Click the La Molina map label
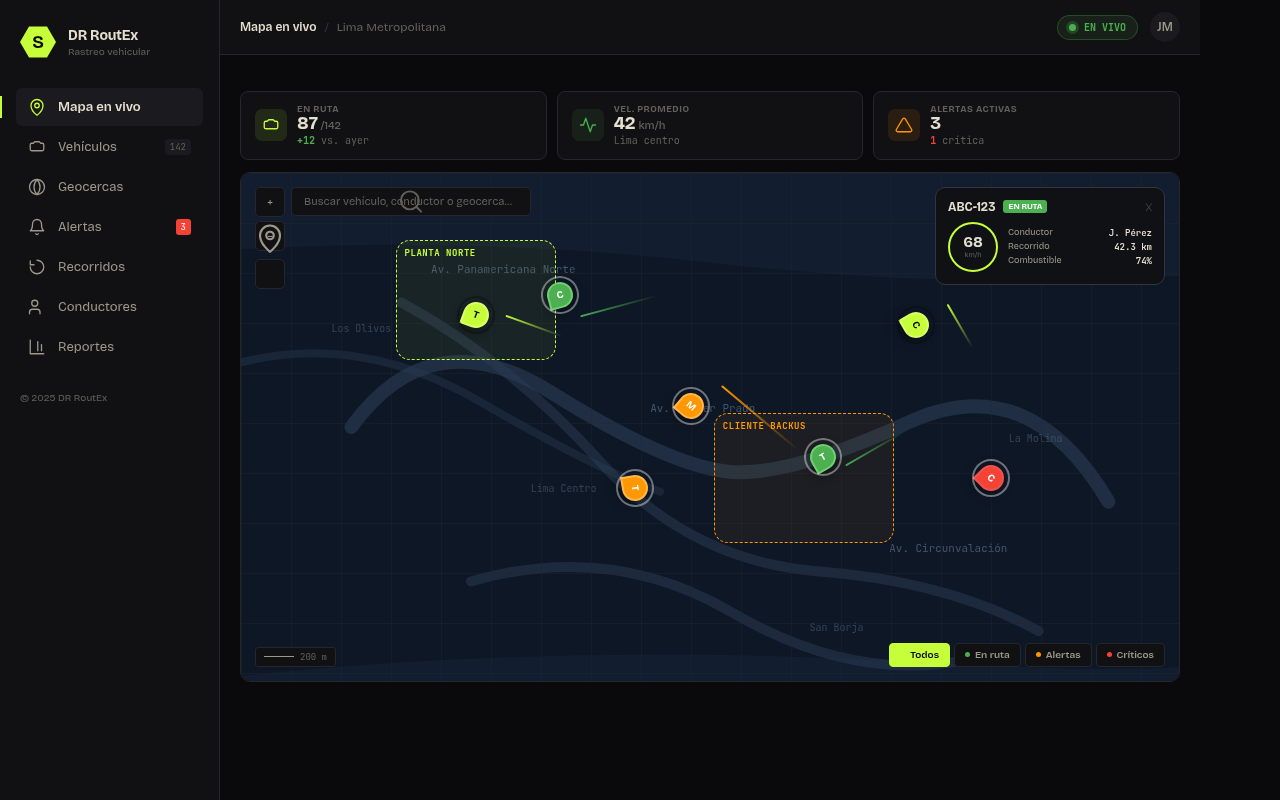 1035,439
